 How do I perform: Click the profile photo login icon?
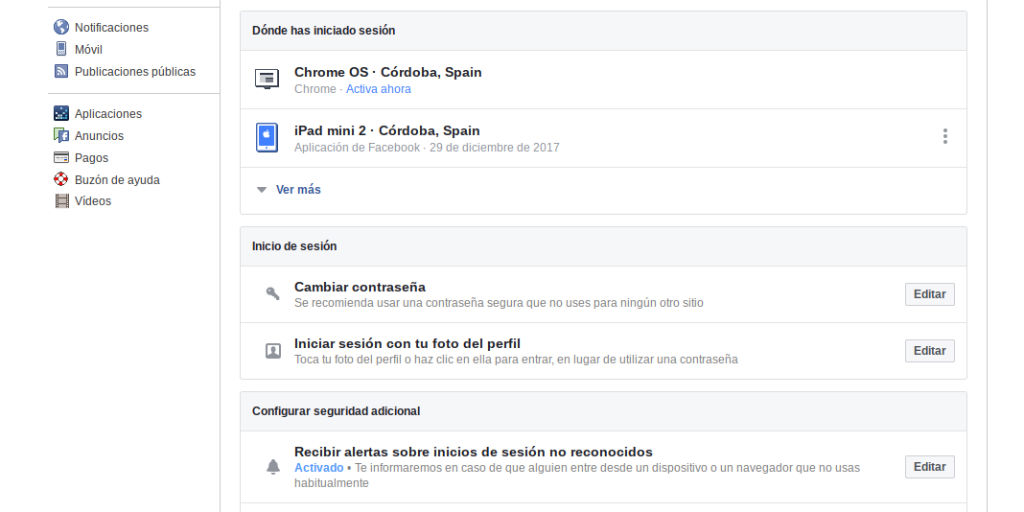[x=273, y=351]
